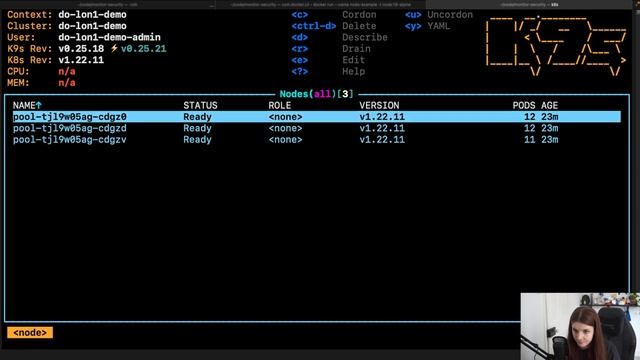This screenshot has height=360, width=640.
Task: Click the <y> YAML shortcut hint
Action: [x=427, y=26]
